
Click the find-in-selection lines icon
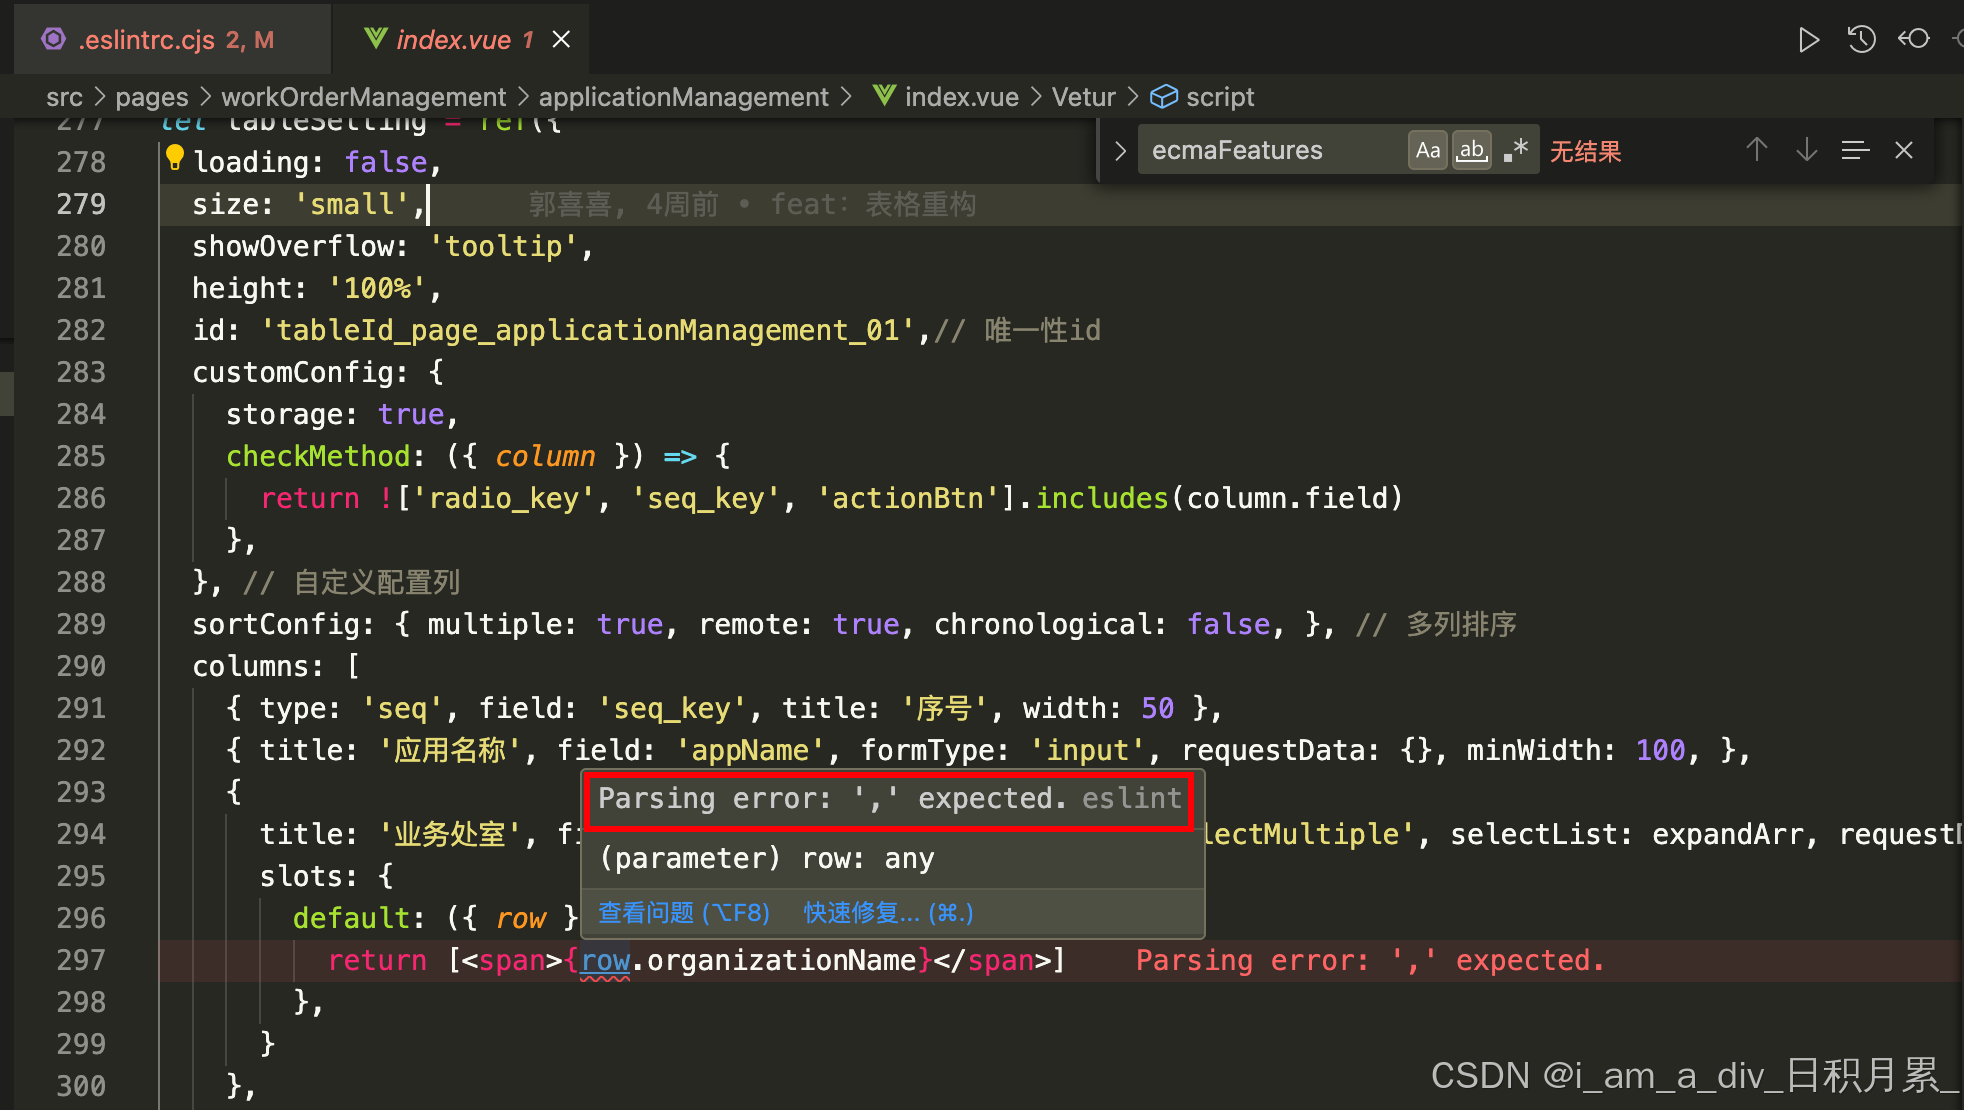click(x=1855, y=150)
